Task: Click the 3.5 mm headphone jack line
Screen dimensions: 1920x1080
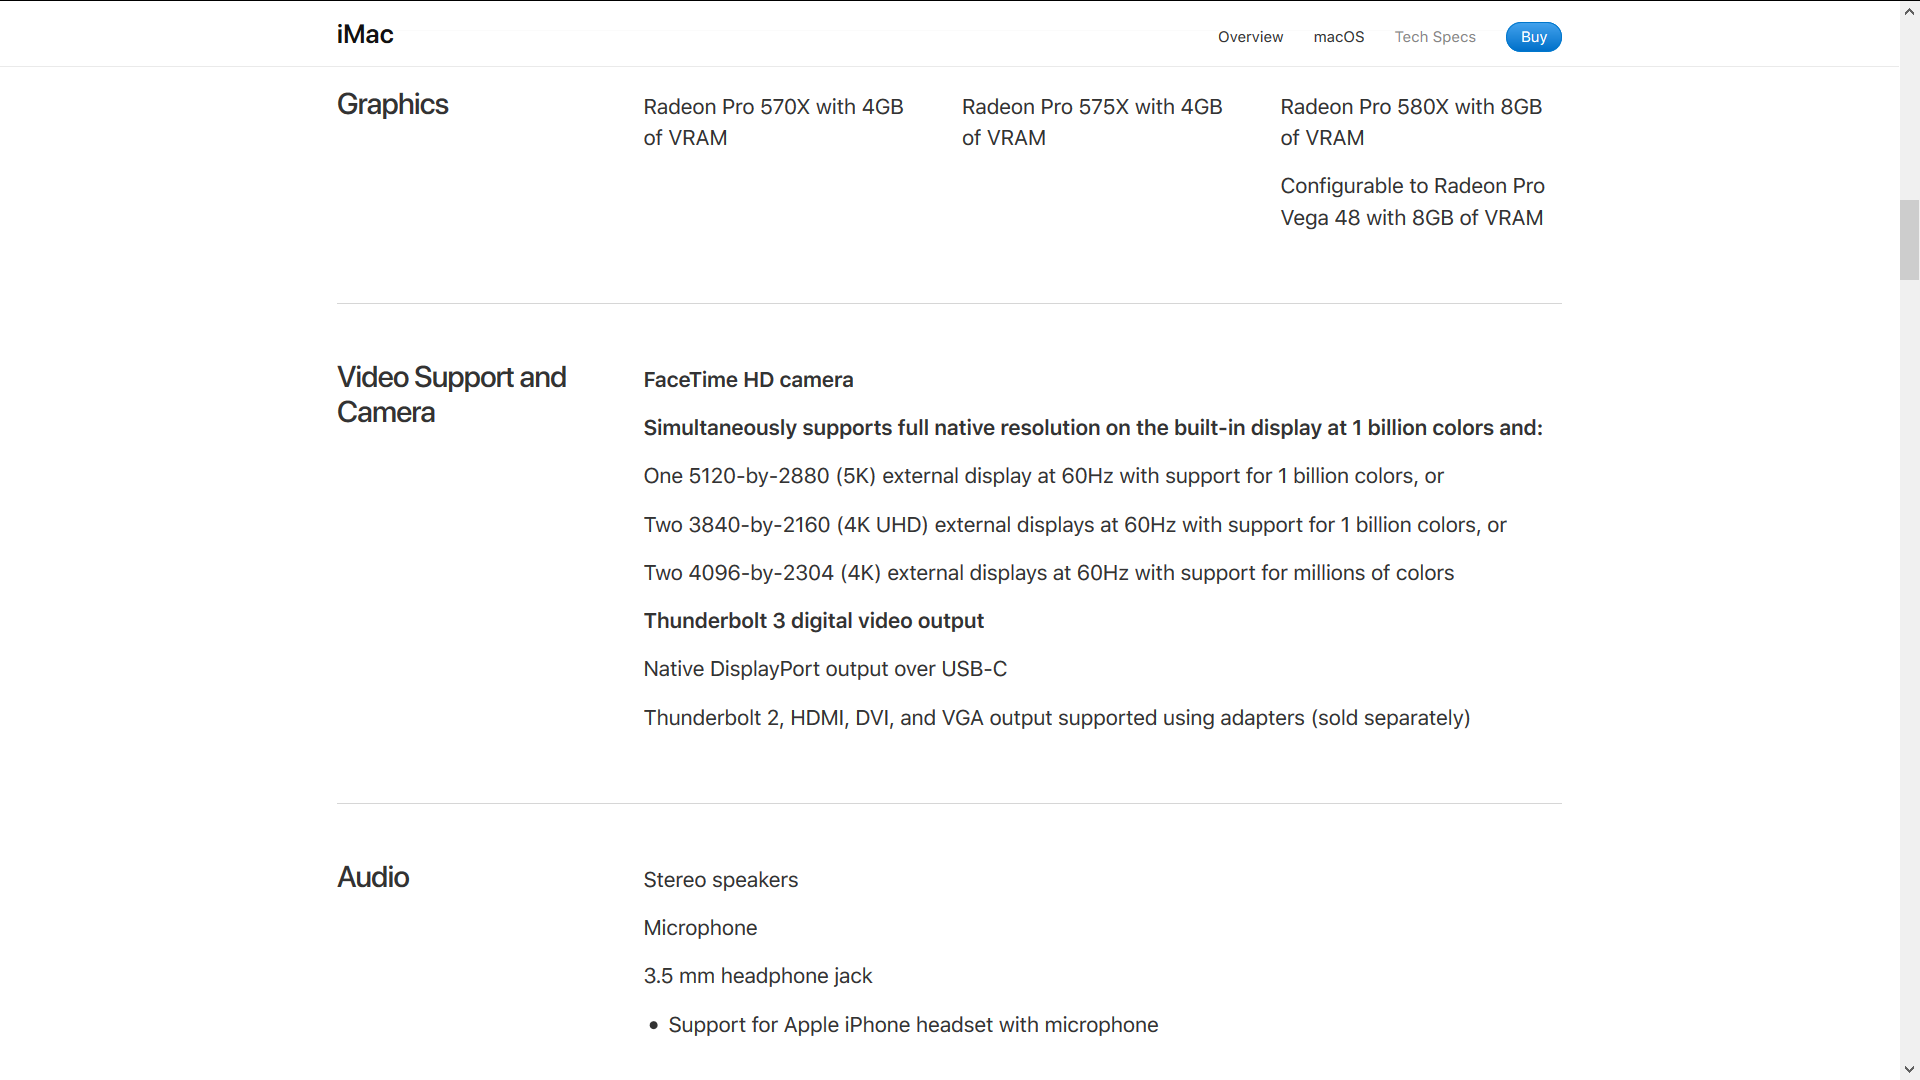Action: pyautogui.click(x=758, y=976)
